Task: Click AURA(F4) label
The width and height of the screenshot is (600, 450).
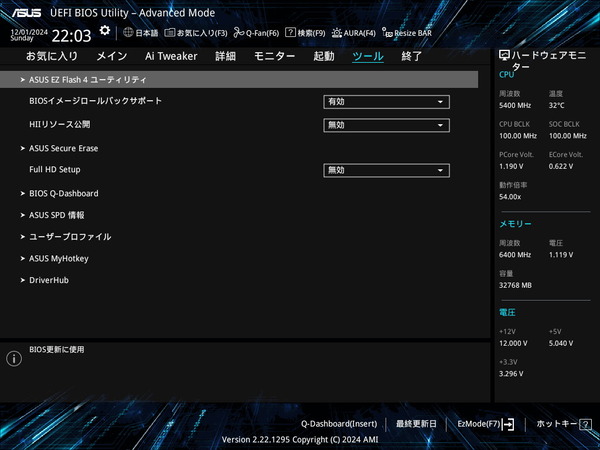Action: click(x=359, y=33)
